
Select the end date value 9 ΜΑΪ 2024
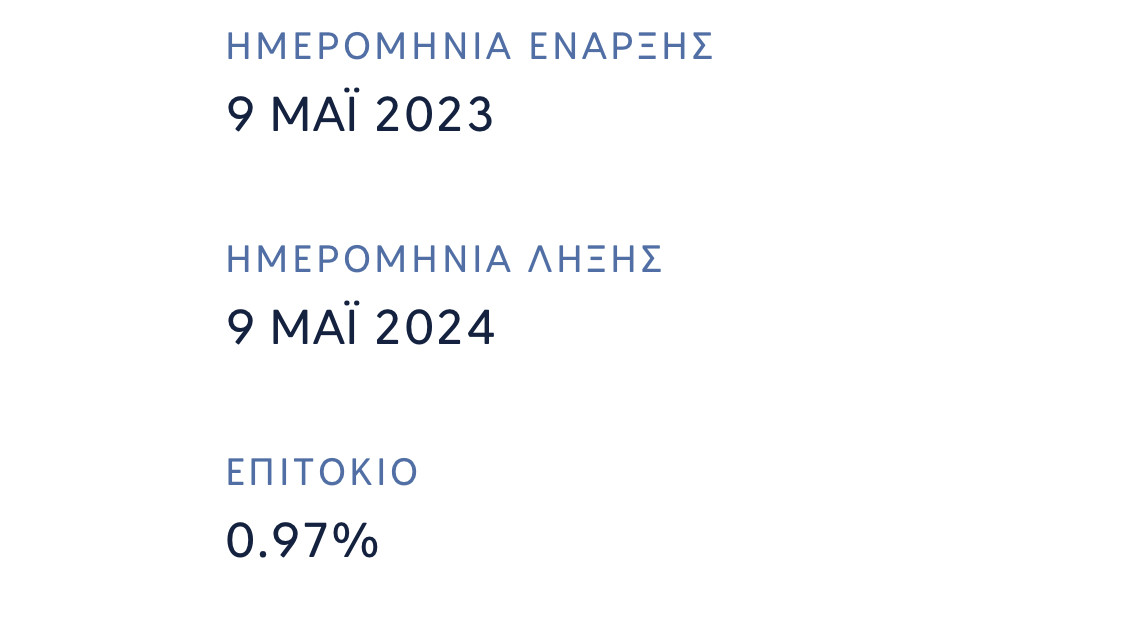click(x=360, y=328)
